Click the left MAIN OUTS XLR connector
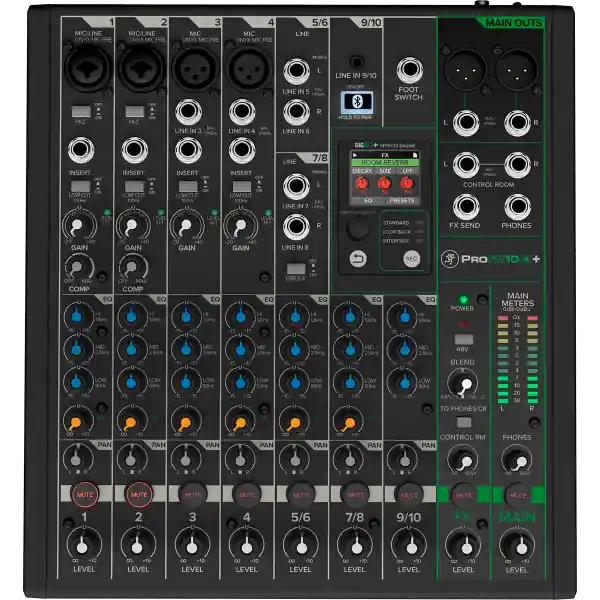This screenshot has width=600, height=600. [465, 70]
